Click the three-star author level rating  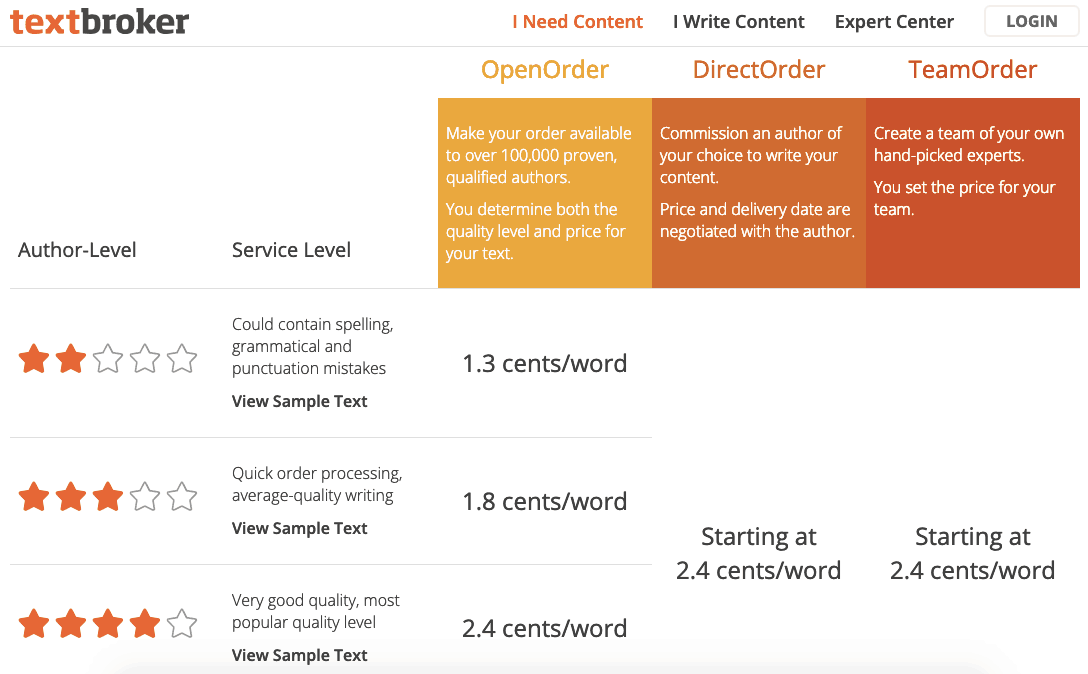coord(108,497)
